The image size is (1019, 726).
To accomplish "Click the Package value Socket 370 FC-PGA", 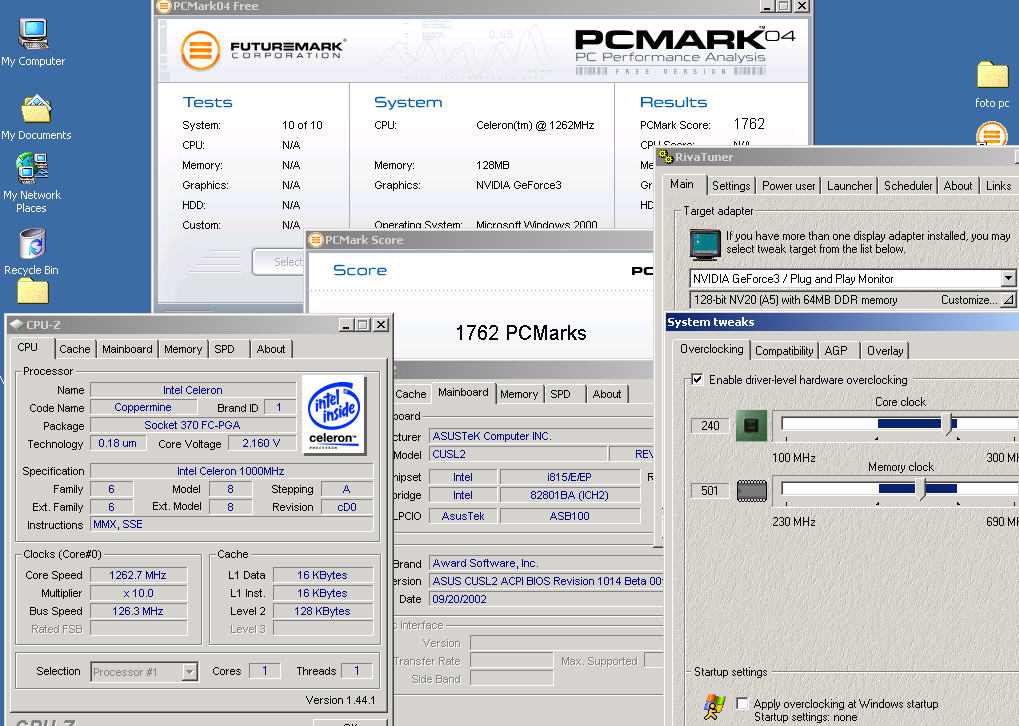I will coord(193,425).
